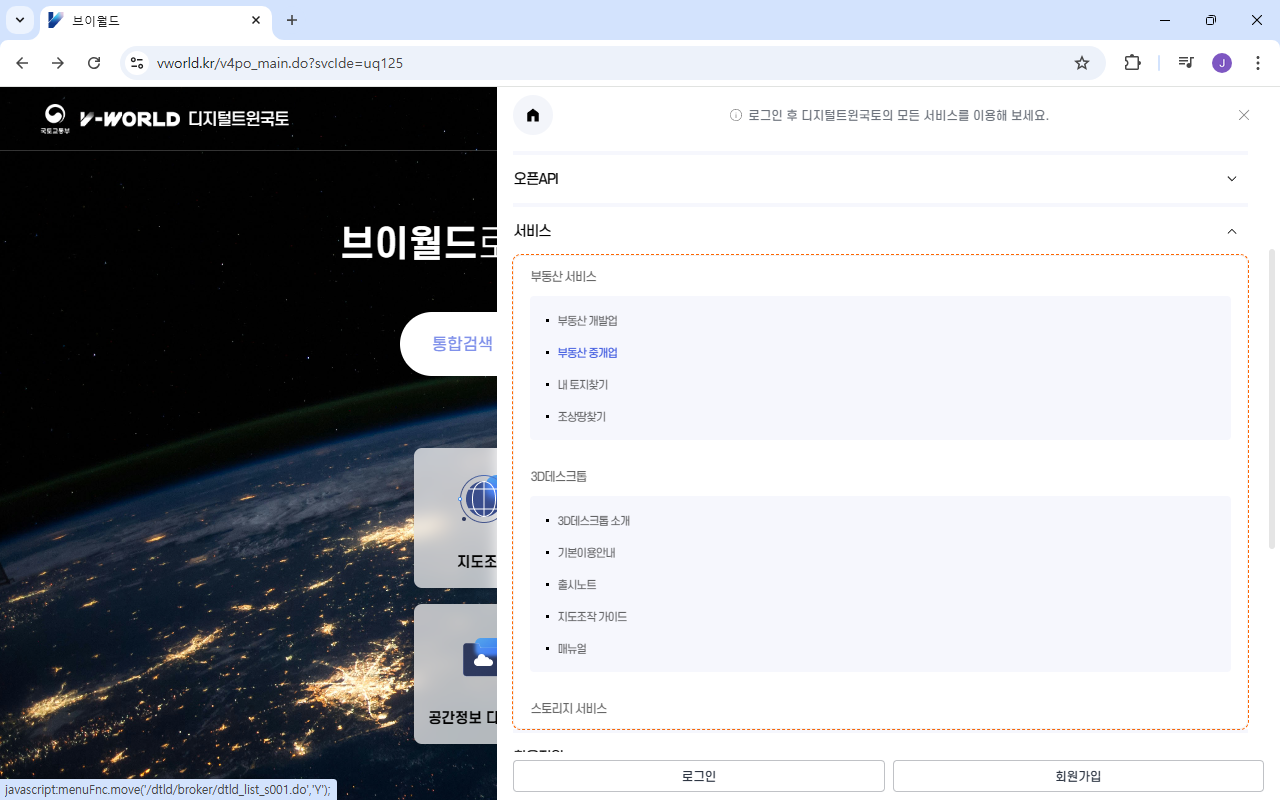Image resolution: width=1280 pixels, height=800 pixels.
Task: Open 기본이용안내 menu item
Action: tap(586, 553)
